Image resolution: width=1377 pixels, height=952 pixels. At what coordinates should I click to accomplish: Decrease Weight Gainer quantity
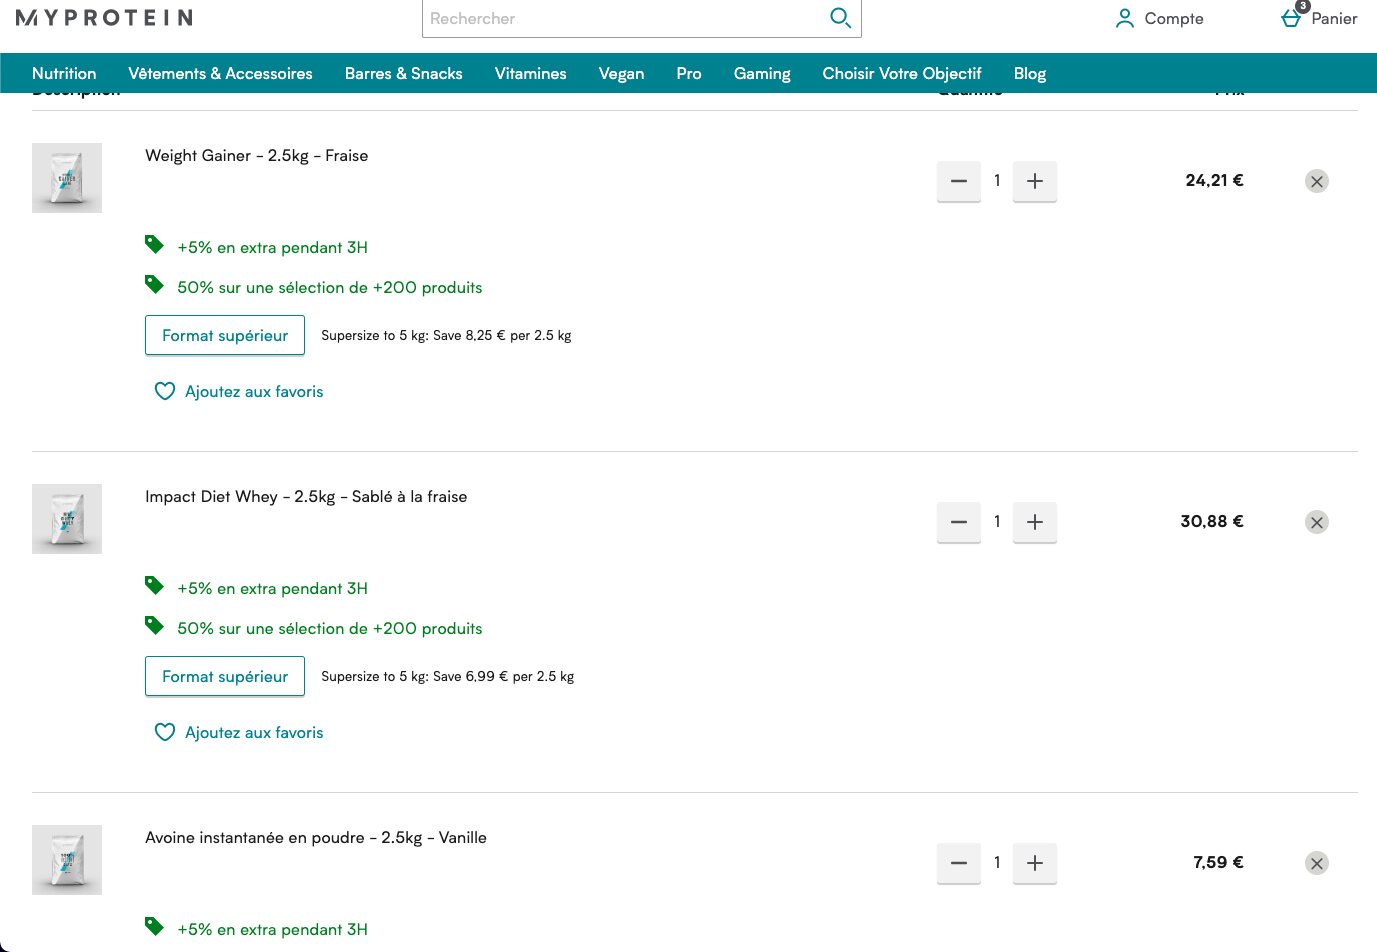959,181
